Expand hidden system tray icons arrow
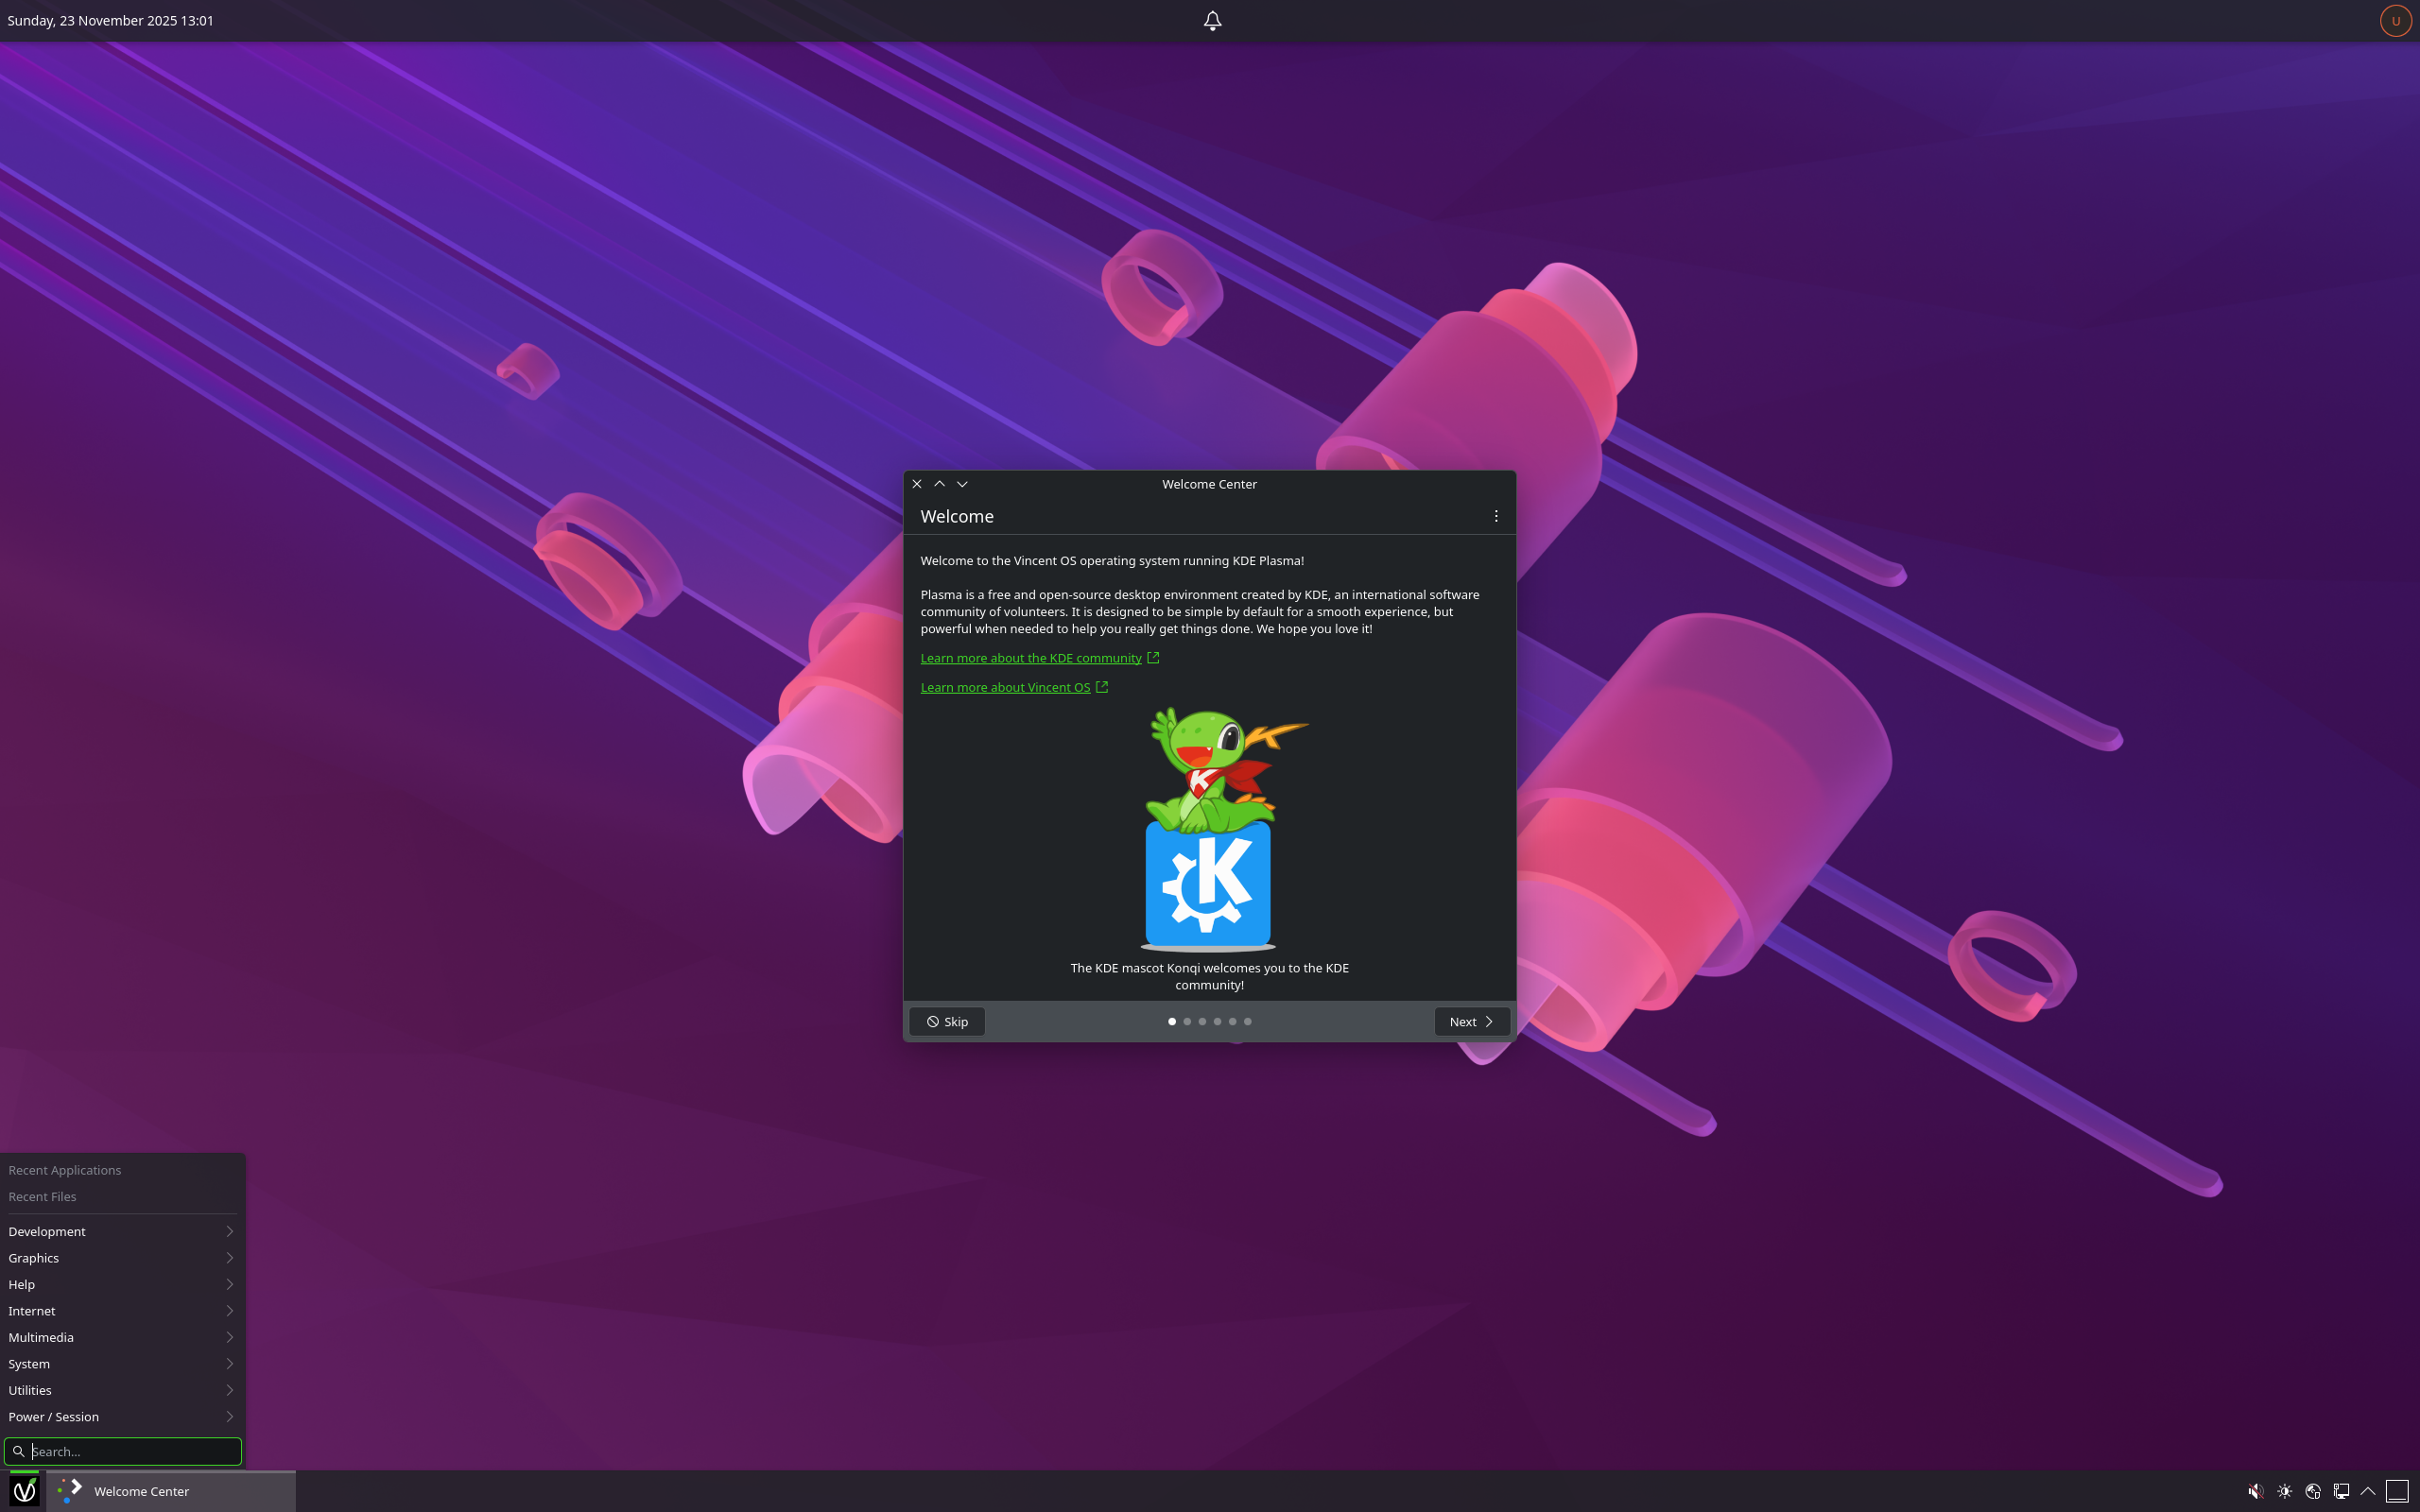 pos(2368,1491)
